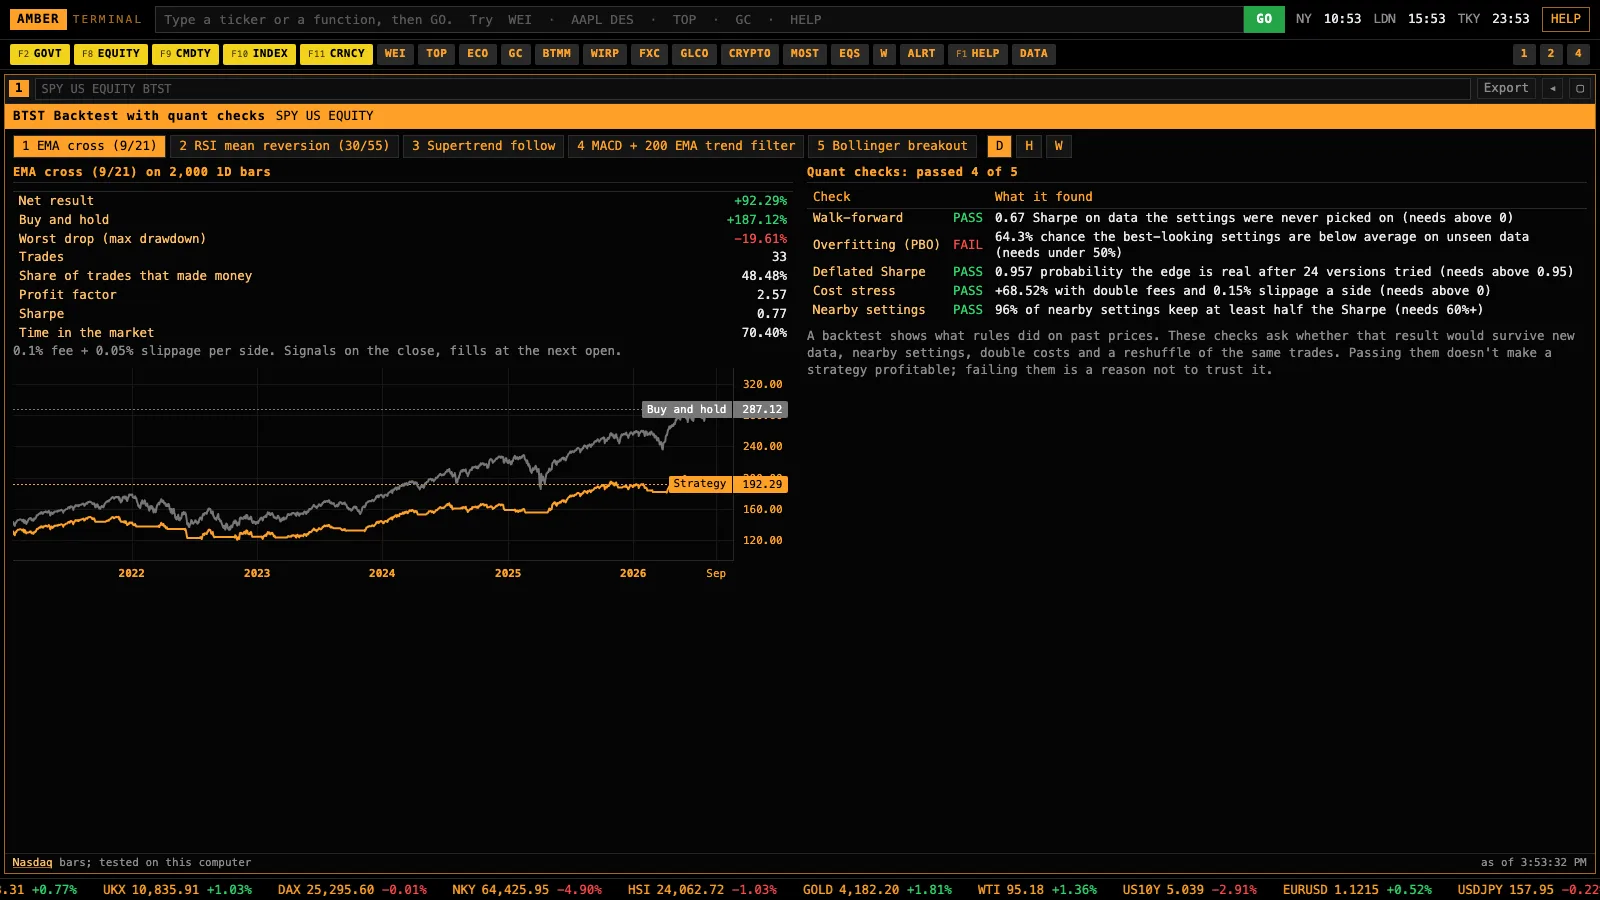Open the MOST shortcut
The width and height of the screenshot is (1600, 900).
click(804, 54)
